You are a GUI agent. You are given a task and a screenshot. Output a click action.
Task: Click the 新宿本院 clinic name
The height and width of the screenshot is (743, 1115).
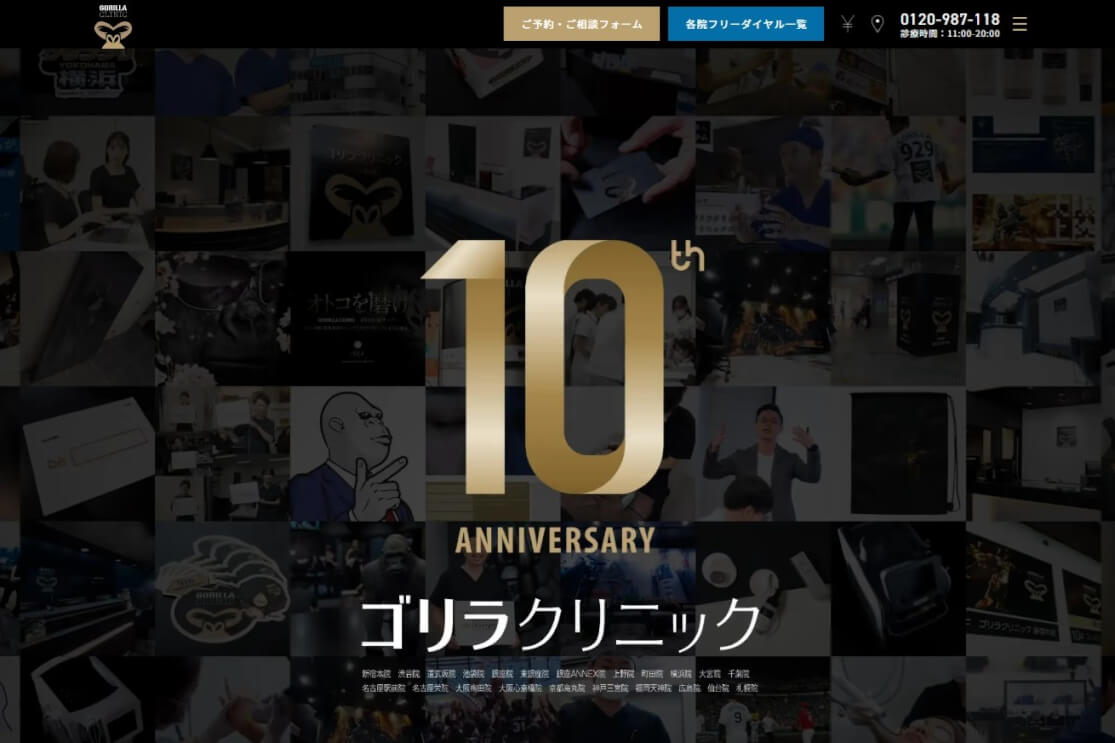pyautogui.click(x=376, y=673)
